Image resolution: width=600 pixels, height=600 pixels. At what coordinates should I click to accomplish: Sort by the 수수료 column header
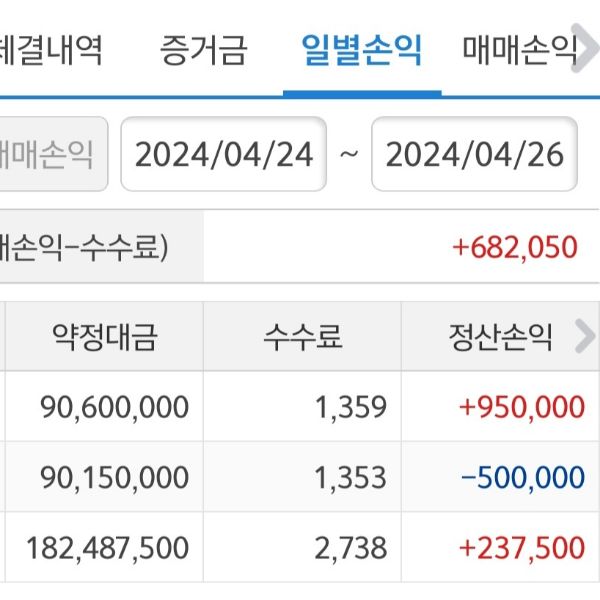click(302, 338)
